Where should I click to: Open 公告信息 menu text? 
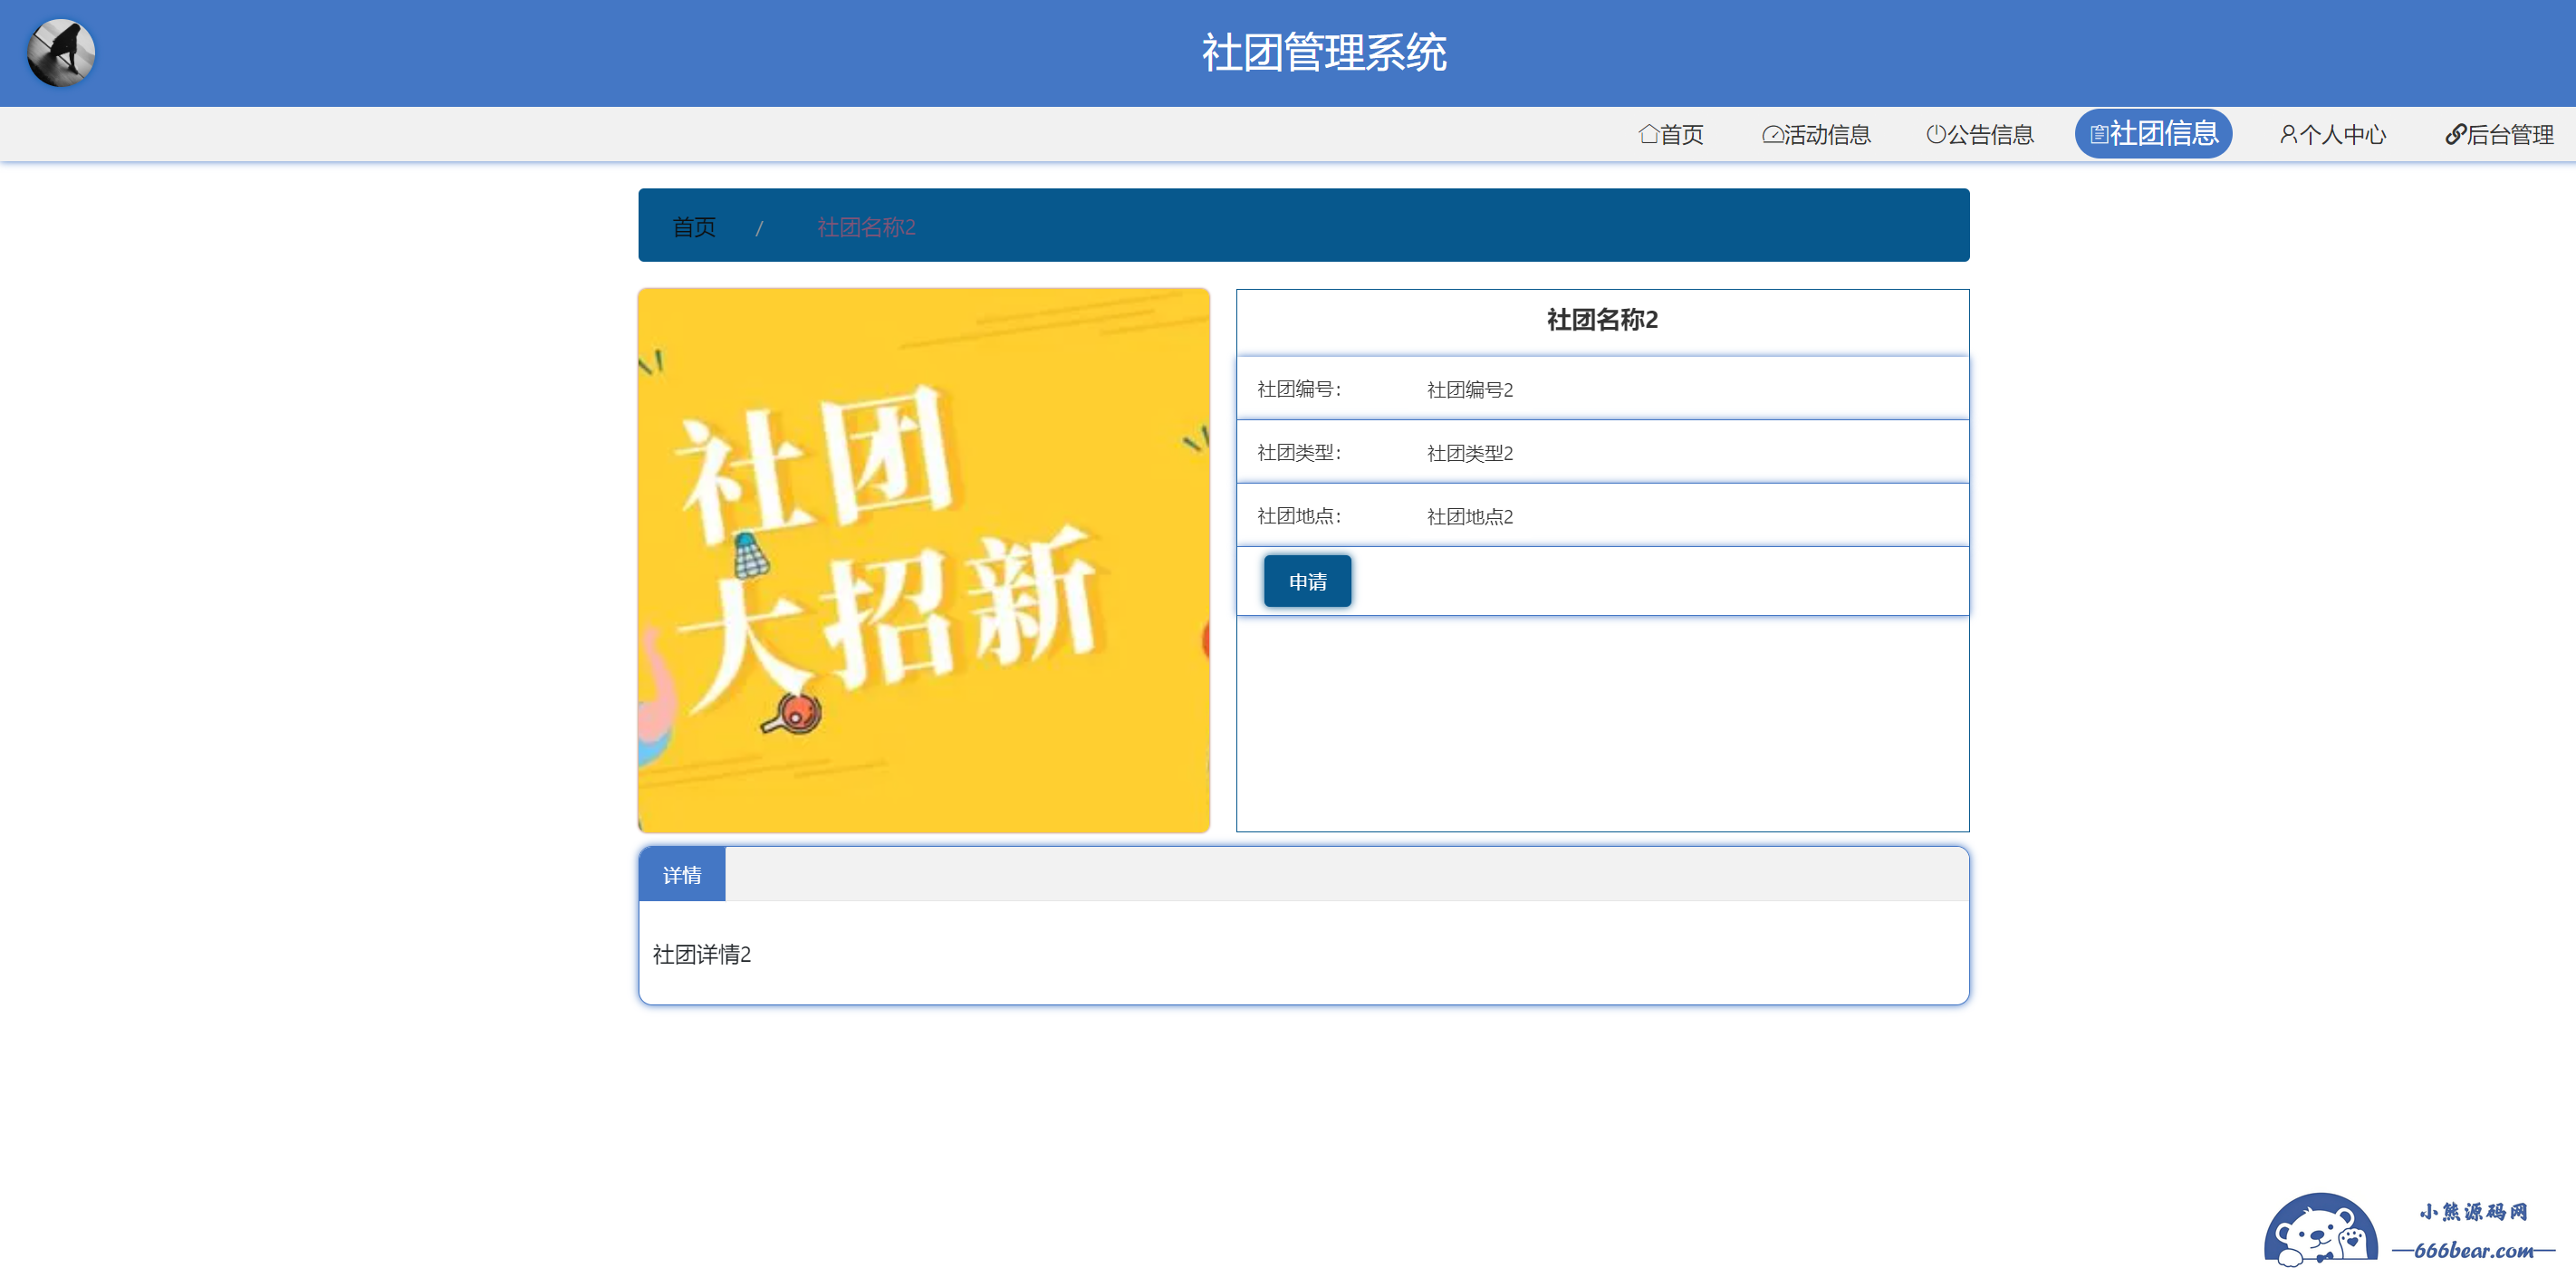pos(1990,134)
